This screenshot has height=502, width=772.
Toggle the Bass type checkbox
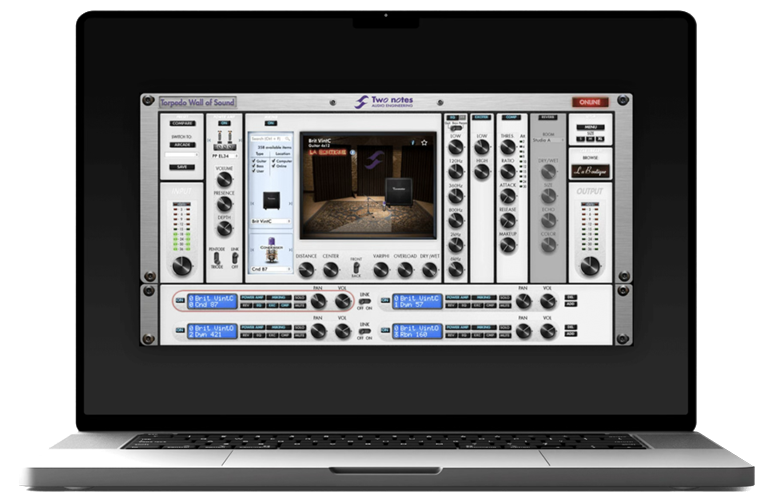pos(254,166)
